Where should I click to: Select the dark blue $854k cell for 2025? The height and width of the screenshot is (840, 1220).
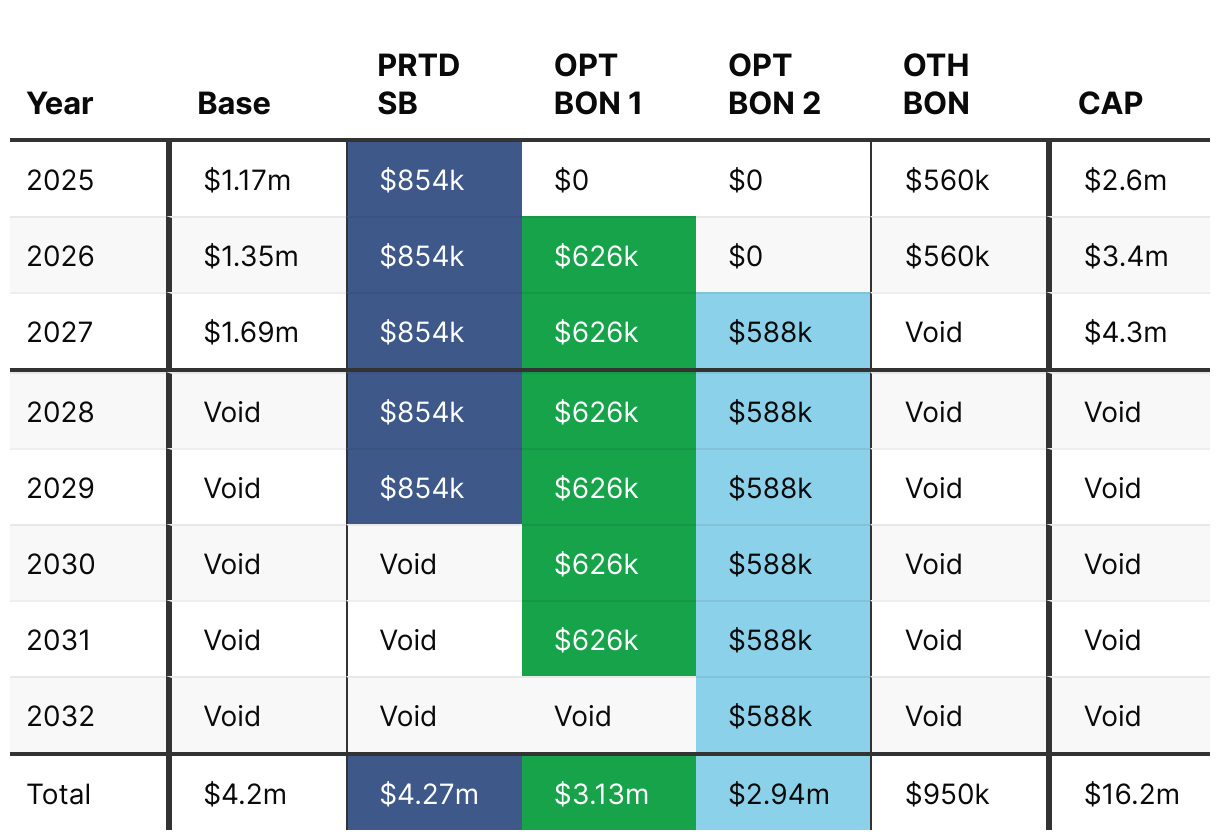coord(434,180)
